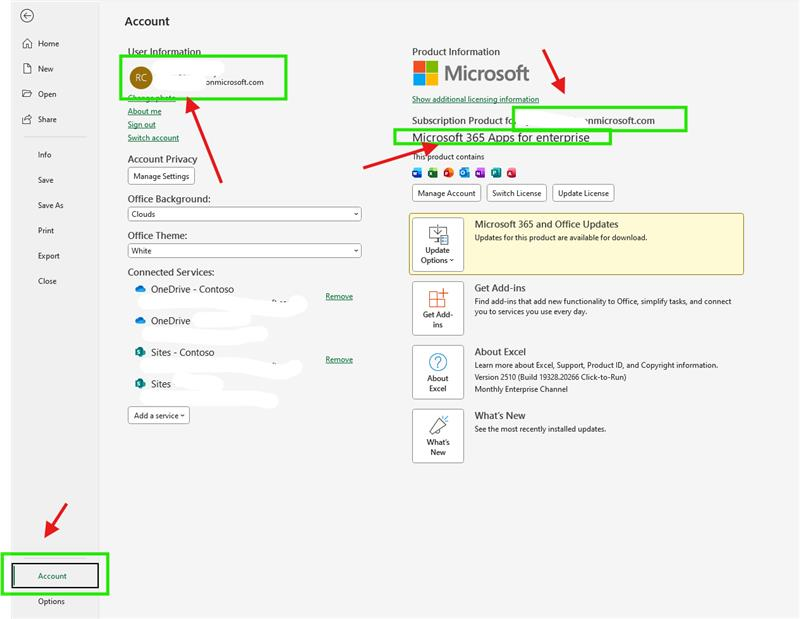This screenshot has width=800, height=619.
Task: Select New in the left sidebar
Action: pyautogui.click(x=38, y=69)
